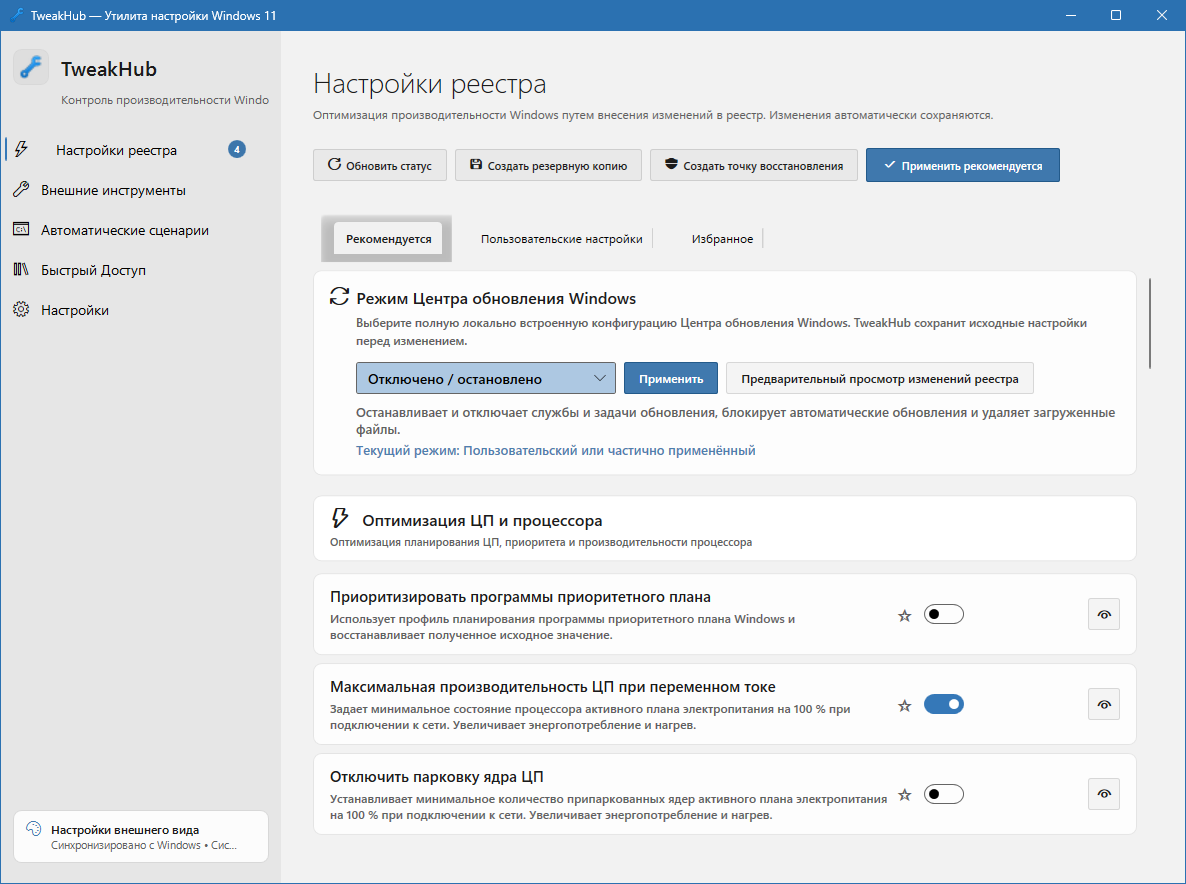Click Предварительный просмотр изменений реестра button
The height and width of the screenshot is (884, 1186).
pyautogui.click(x=880, y=378)
